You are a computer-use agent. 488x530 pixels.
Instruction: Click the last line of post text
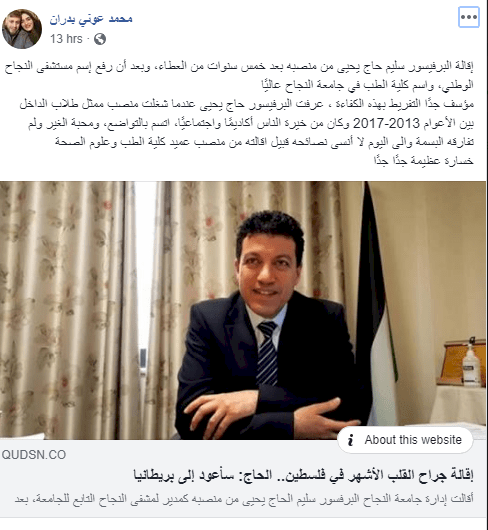click(x=424, y=160)
